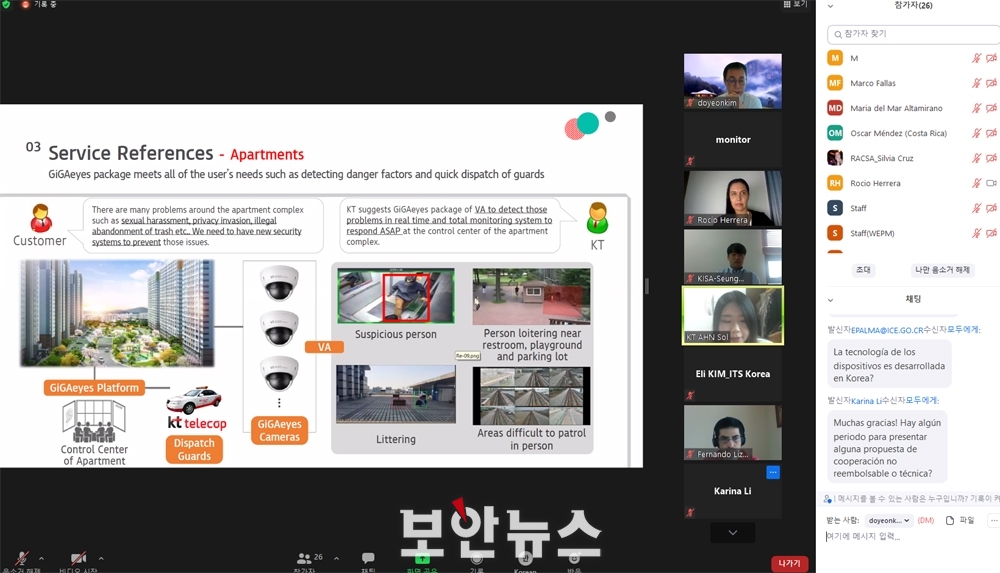
Task: Click RACSA_Silvia Cruz mic icon
Action: tap(976, 158)
